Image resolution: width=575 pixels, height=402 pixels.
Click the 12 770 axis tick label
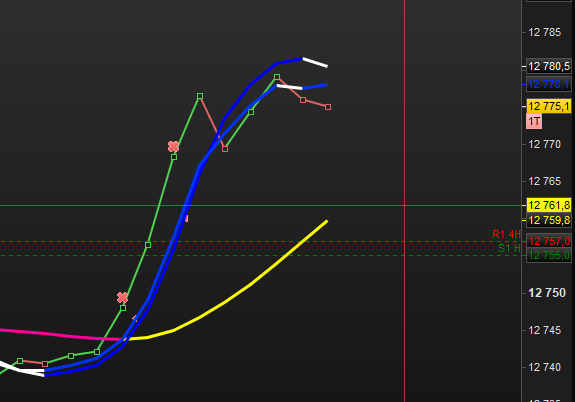(545, 144)
